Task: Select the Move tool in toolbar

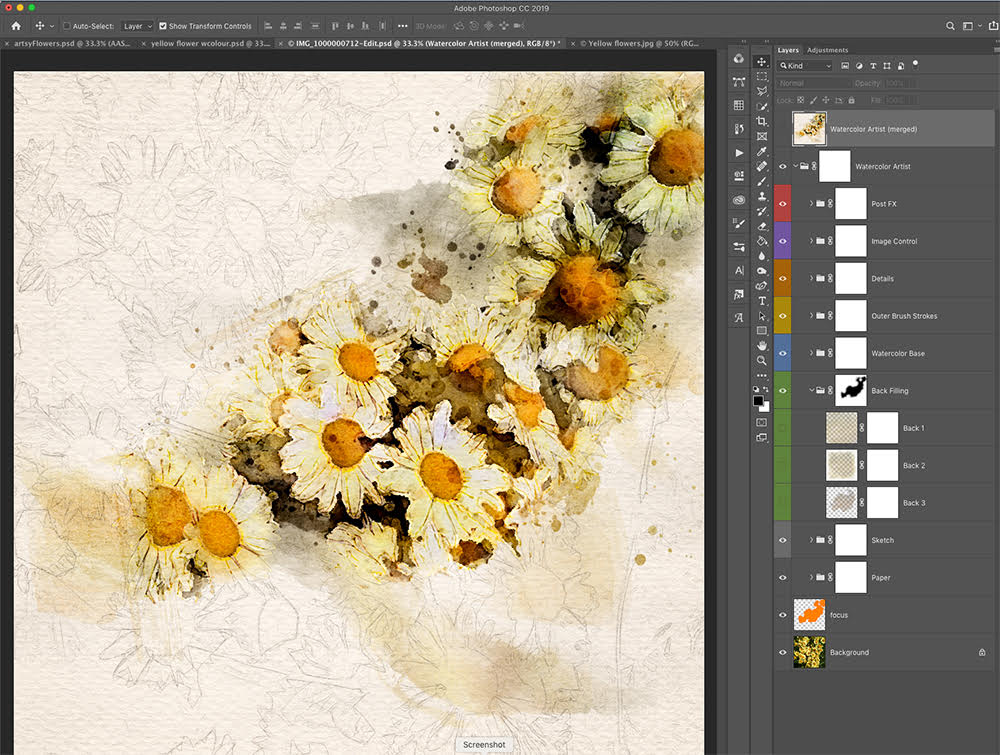Action: (761, 62)
